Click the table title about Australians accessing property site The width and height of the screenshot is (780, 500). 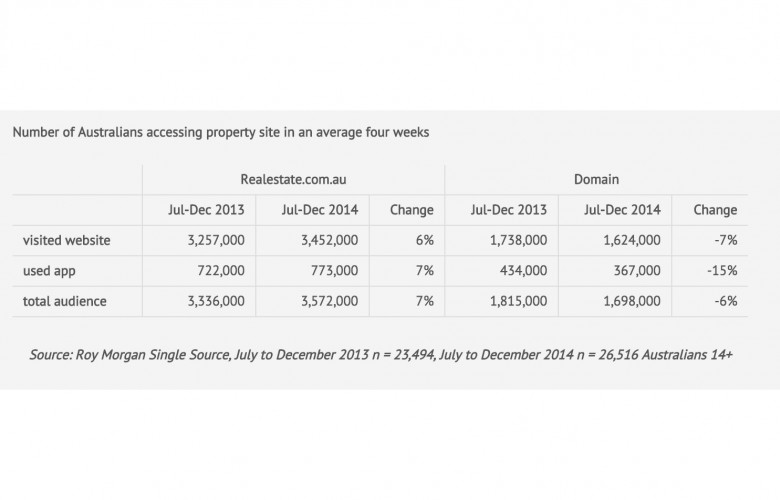(x=221, y=132)
